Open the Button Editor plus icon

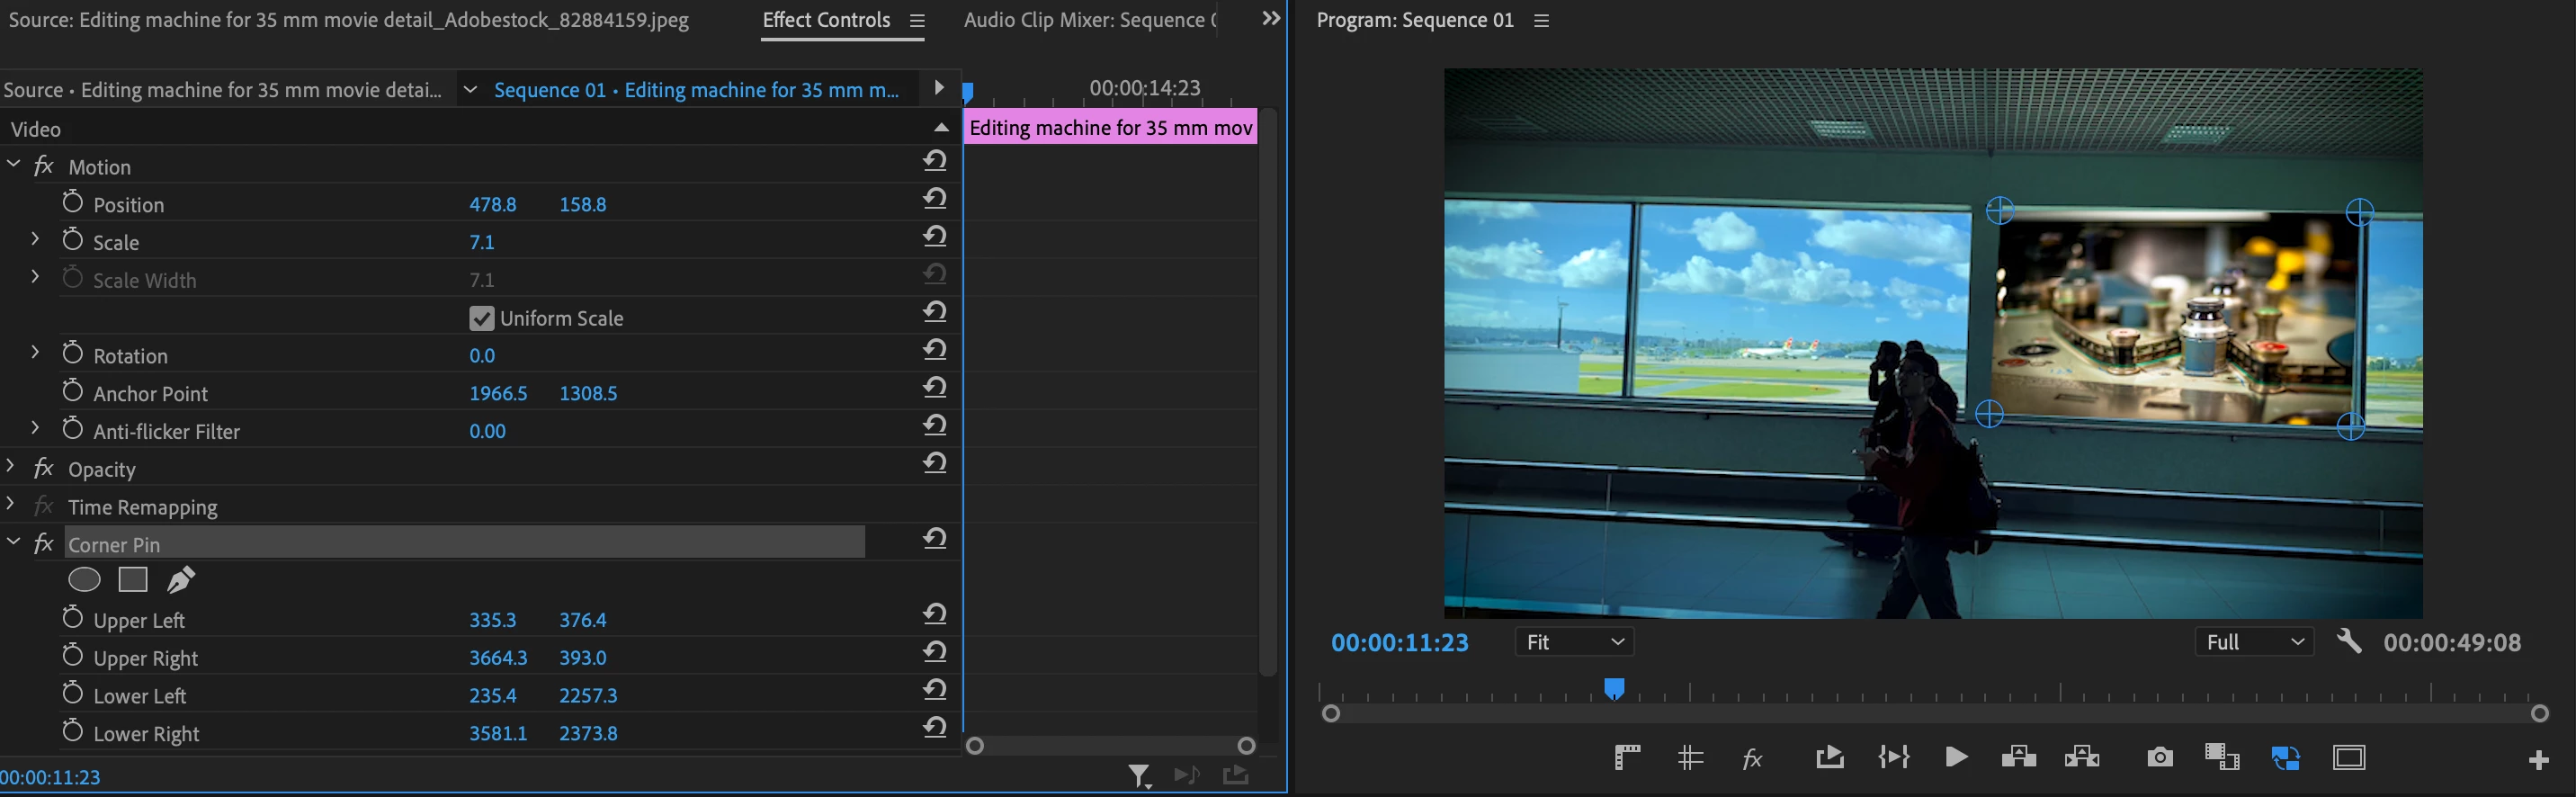click(x=2538, y=760)
